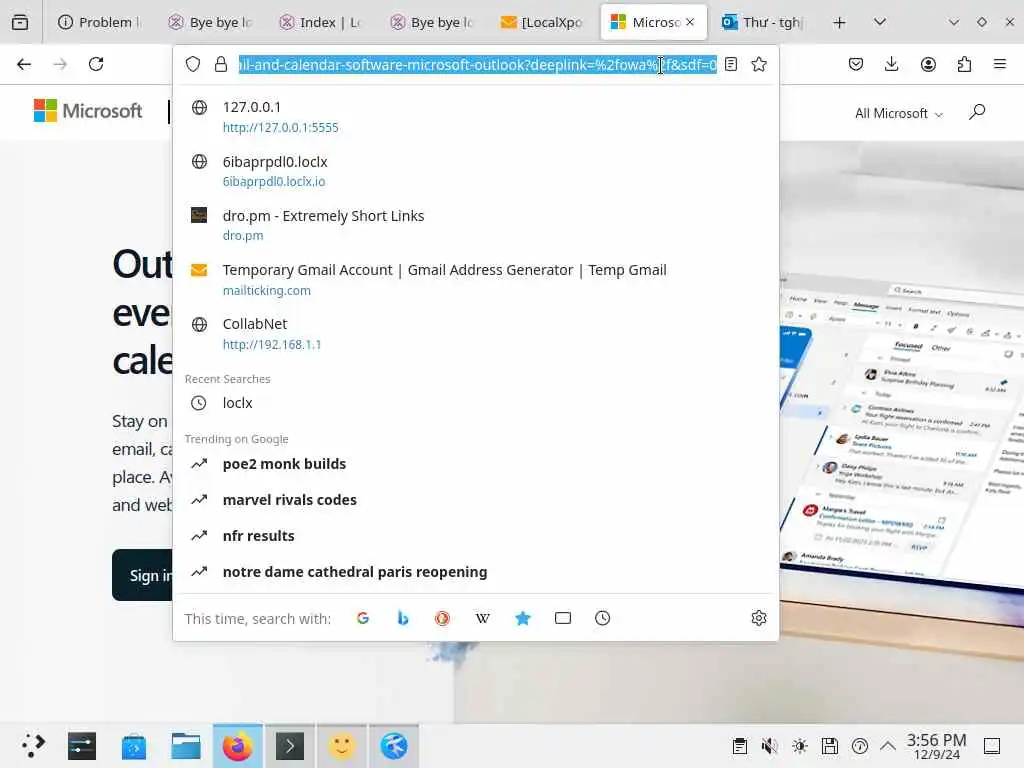Open Save to Pocket button

(x=856, y=64)
